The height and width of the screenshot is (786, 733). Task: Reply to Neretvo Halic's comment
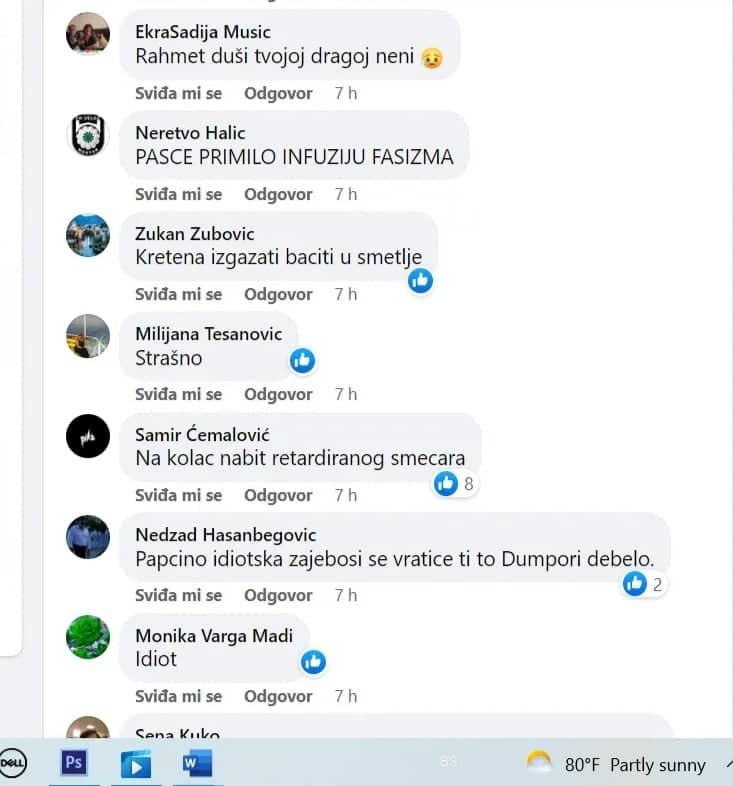278,194
